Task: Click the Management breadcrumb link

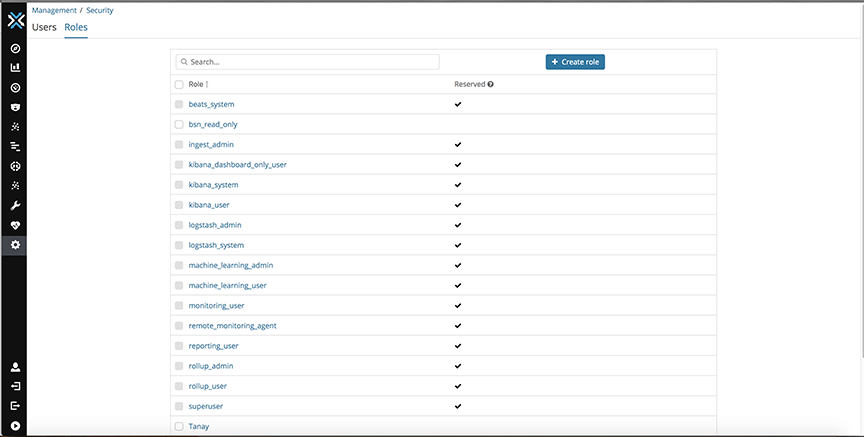Action: pyautogui.click(x=54, y=10)
